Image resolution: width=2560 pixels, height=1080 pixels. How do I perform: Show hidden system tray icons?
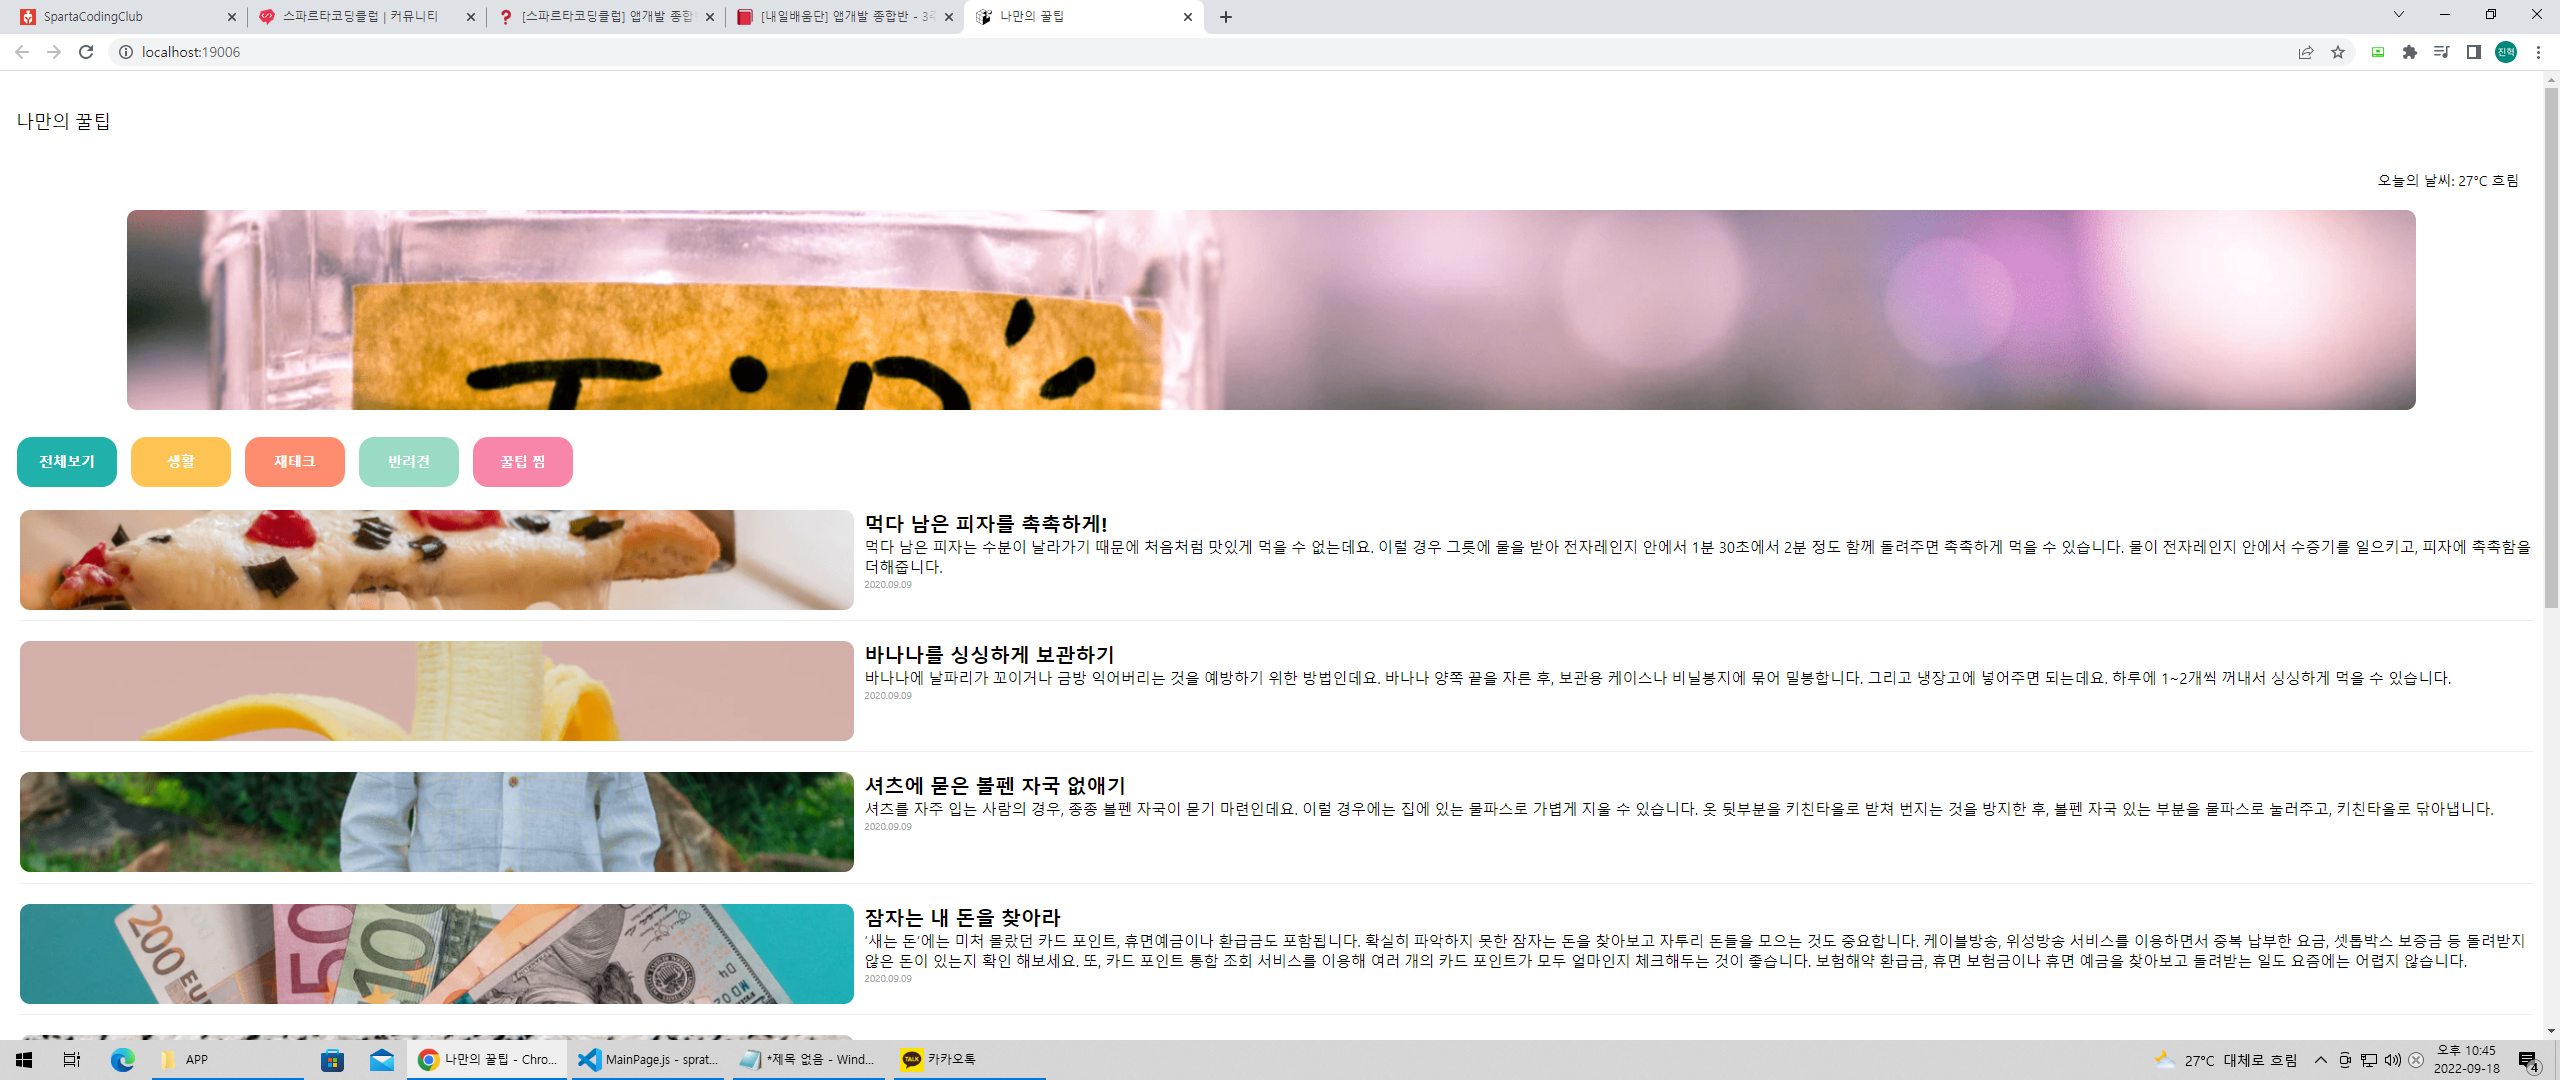pos(2321,1060)
